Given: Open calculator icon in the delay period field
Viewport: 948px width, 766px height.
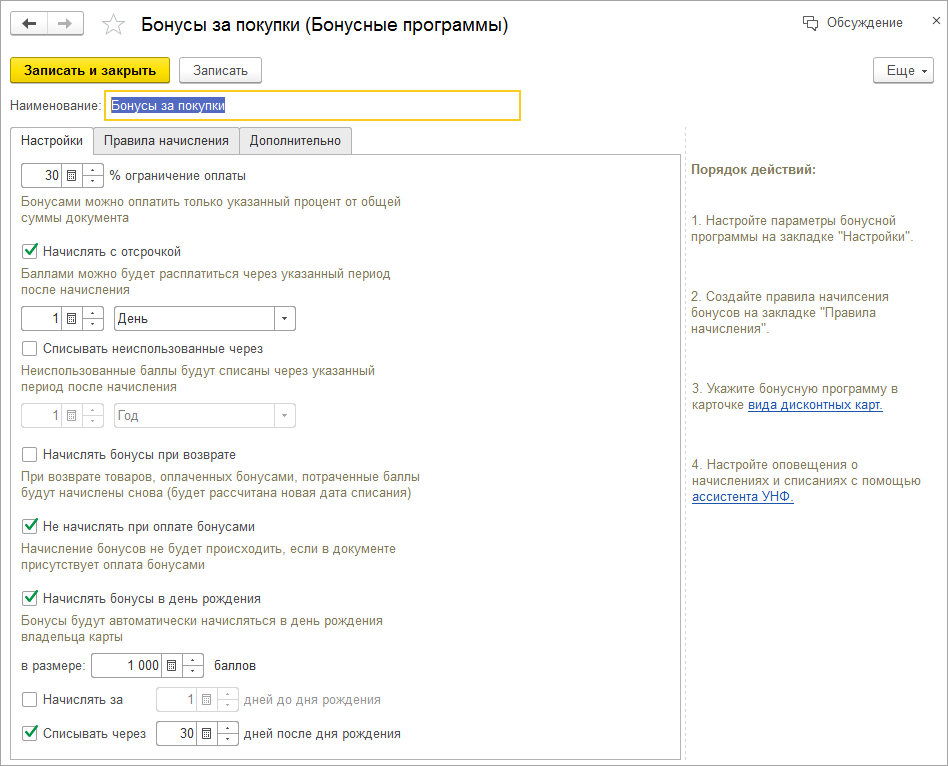Looking at the screenshot, I should coord(71,319).
